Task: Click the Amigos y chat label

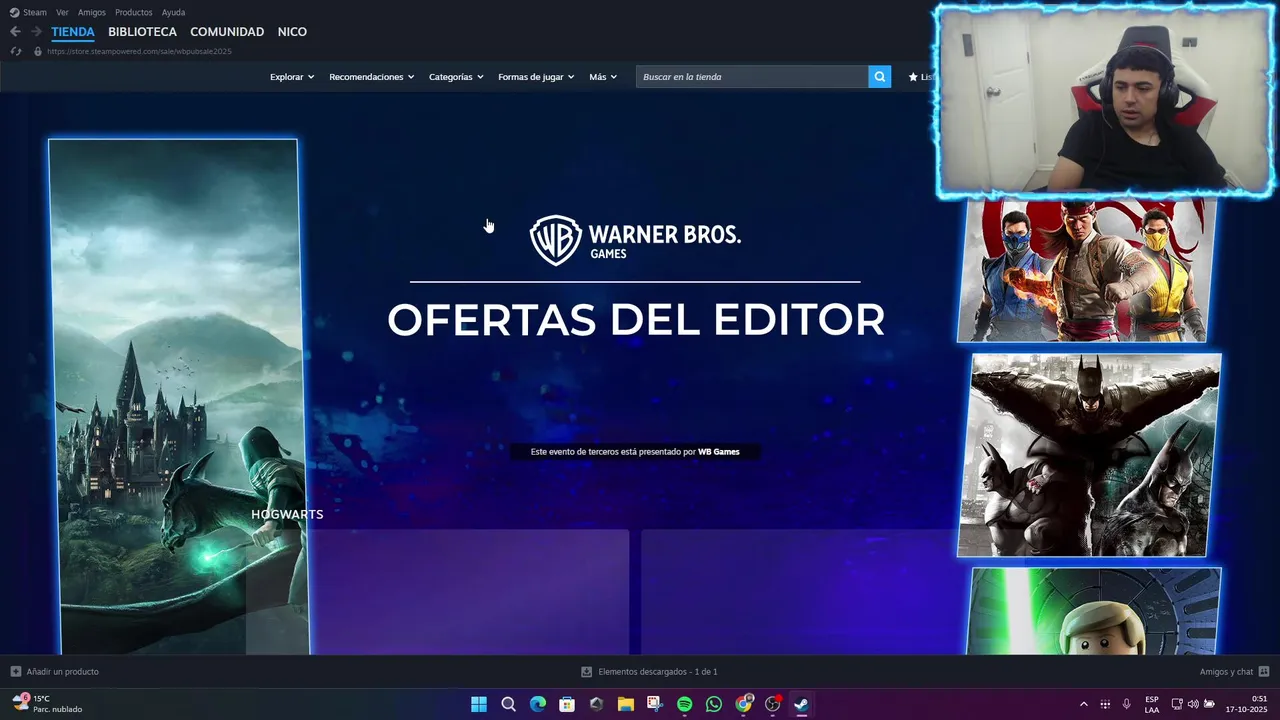Action: point(1227,672)
